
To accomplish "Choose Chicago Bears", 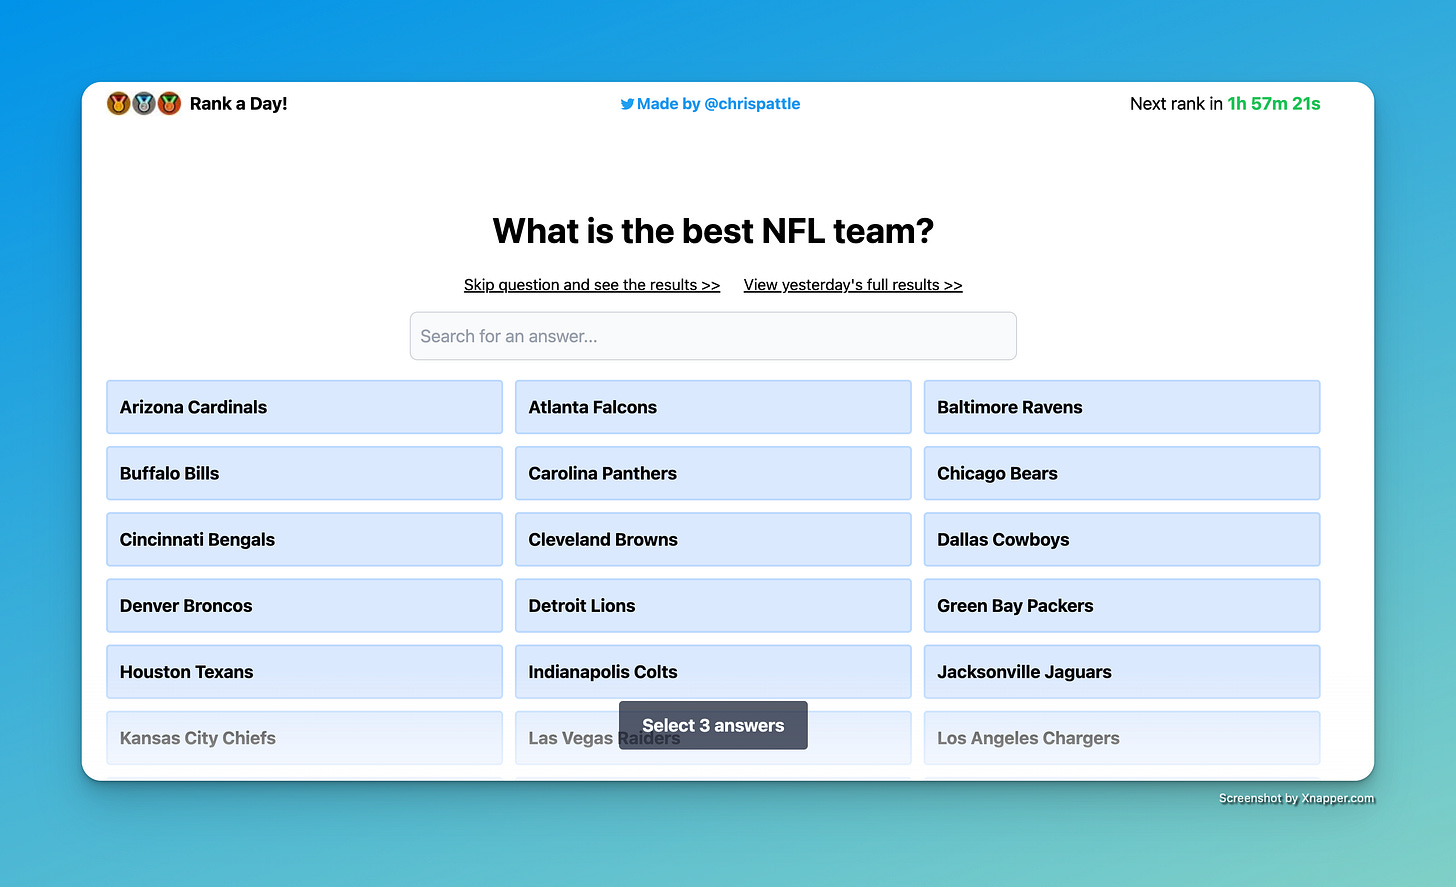I will tap(1122, 473).
